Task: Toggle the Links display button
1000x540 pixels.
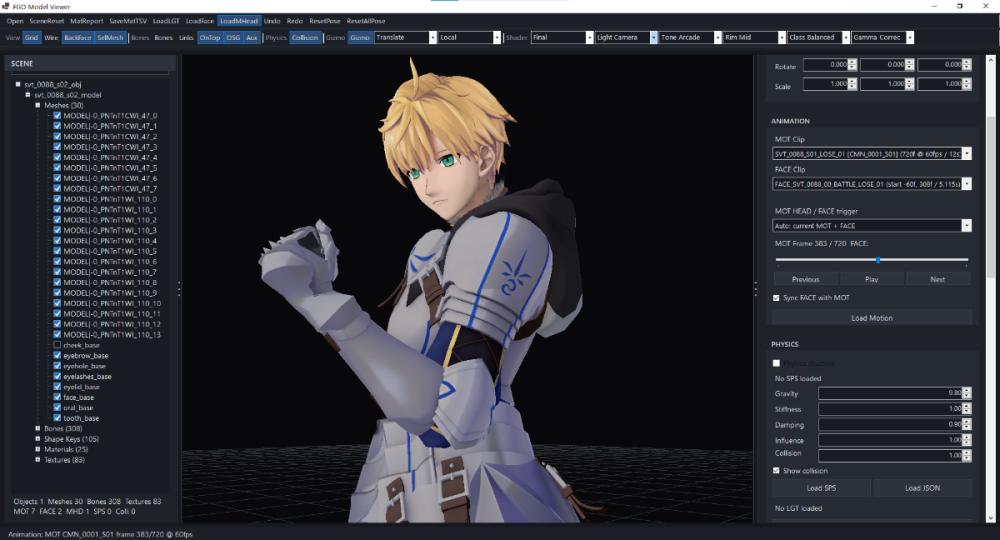Action: pos(186,38)
